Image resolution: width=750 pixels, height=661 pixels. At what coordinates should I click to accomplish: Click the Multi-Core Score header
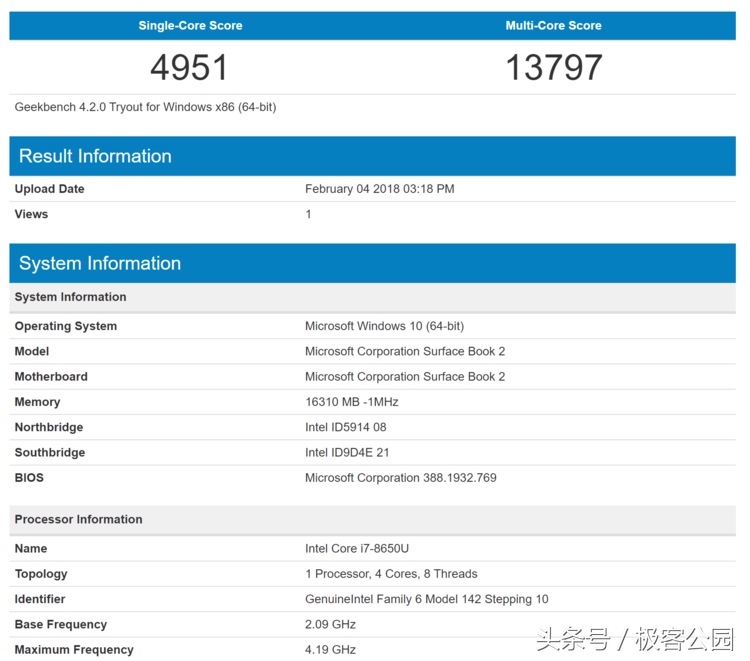point(553,25)
